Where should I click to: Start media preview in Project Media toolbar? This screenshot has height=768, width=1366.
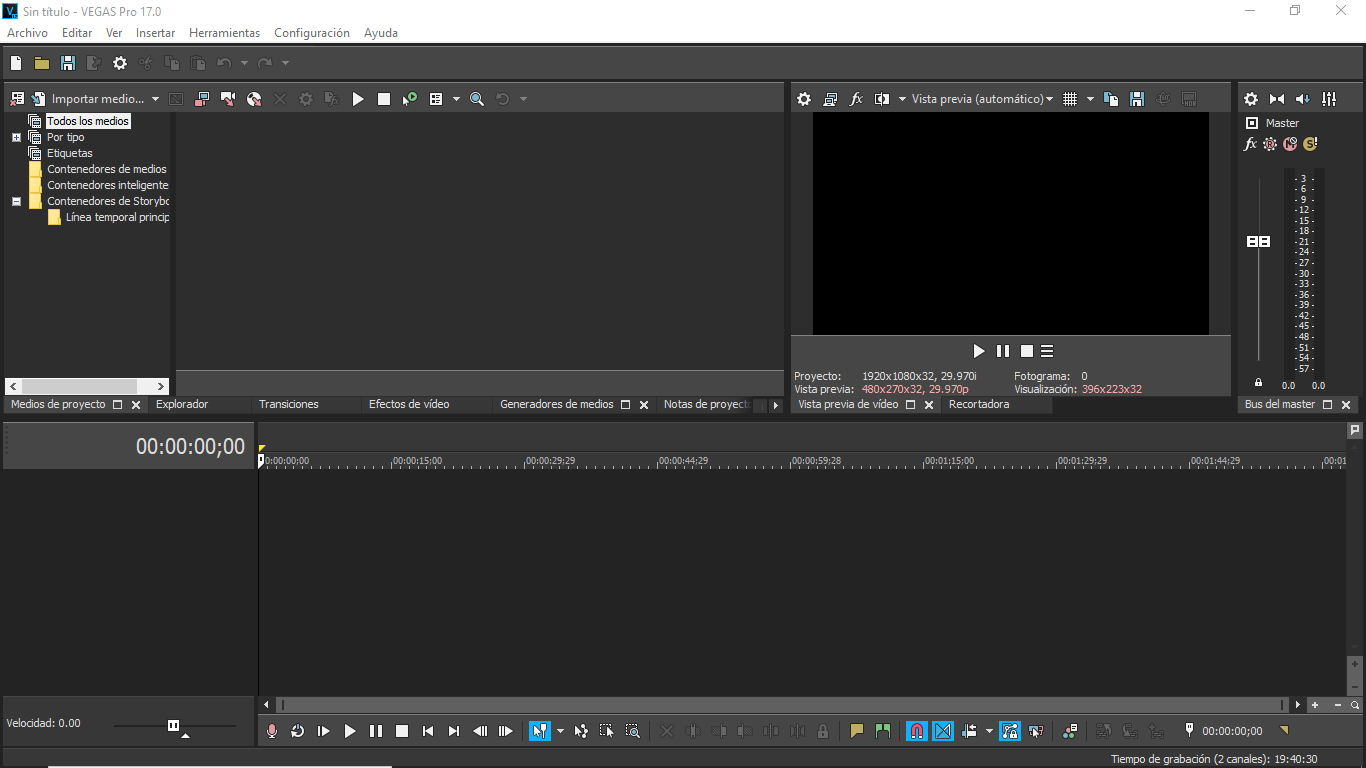tap(358, 99)
